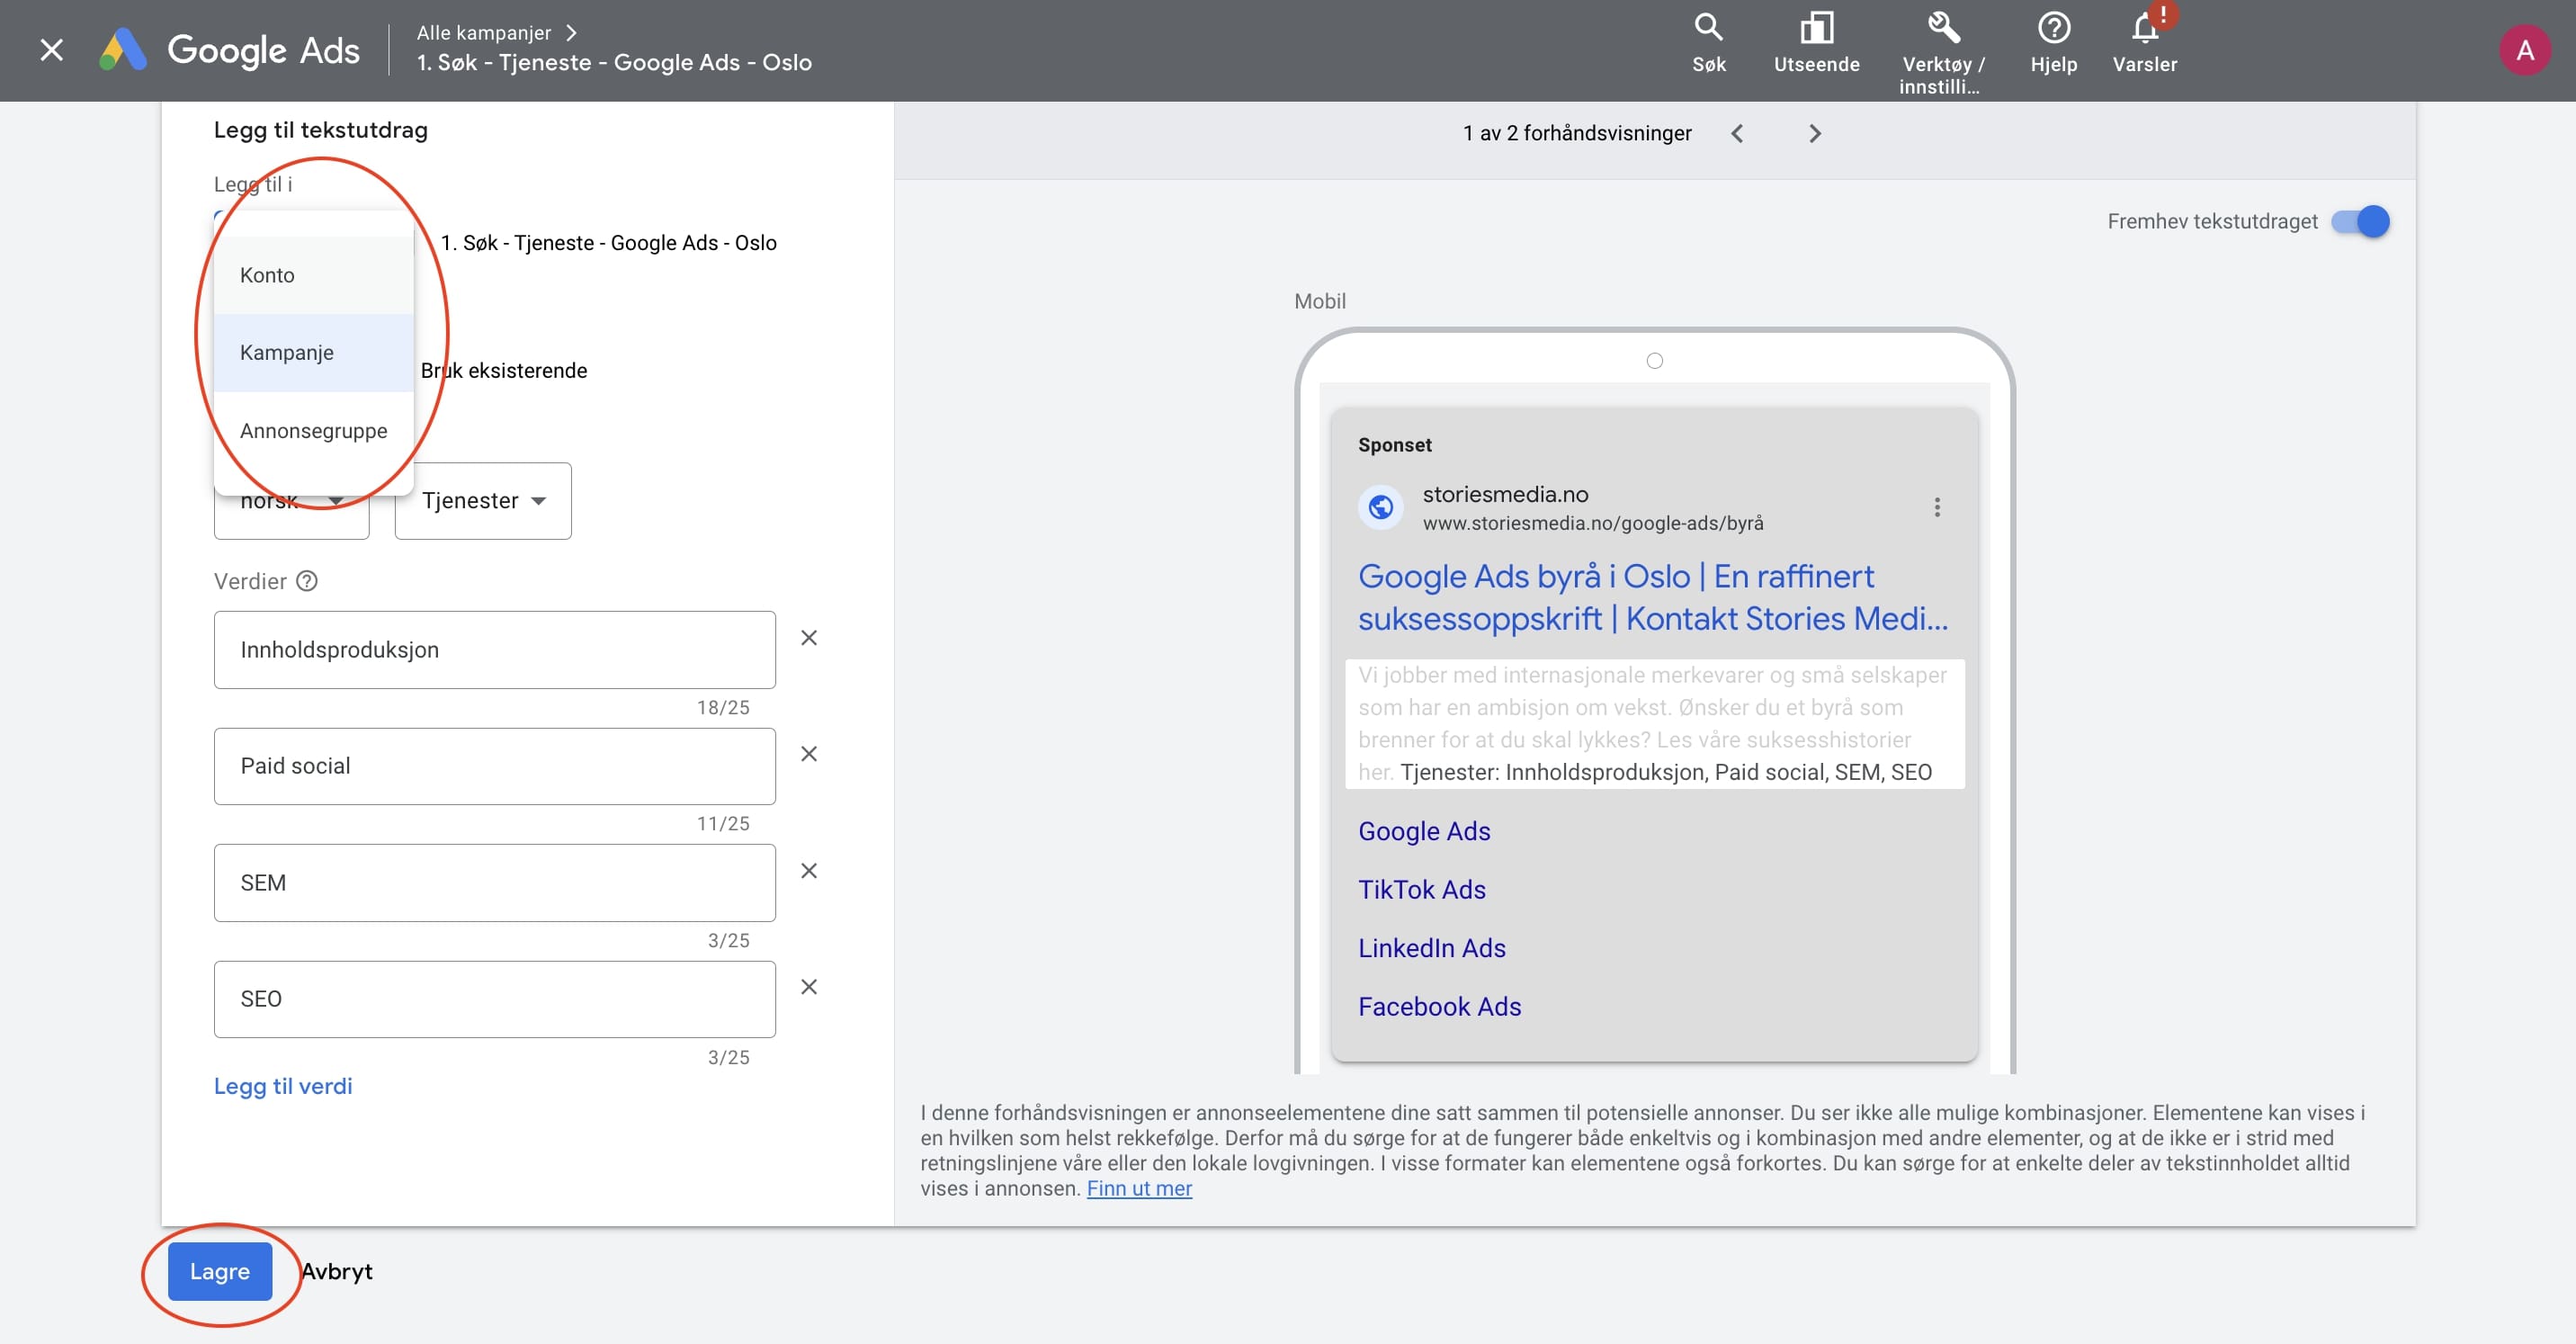Click the Lagre save button
The height and width of the screenshot is (1344, 2576).
(x=220, y=1271)
